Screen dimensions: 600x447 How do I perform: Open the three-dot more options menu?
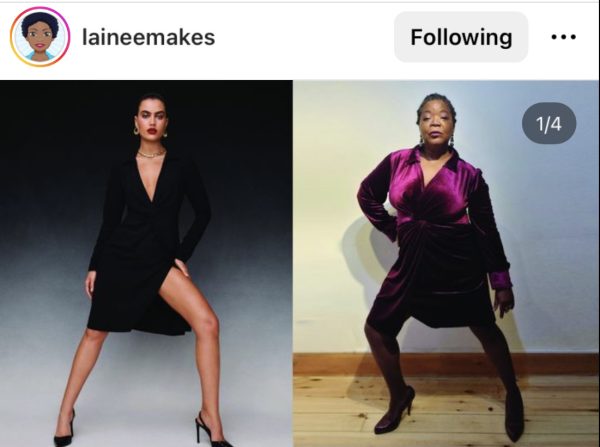[563, 37]
